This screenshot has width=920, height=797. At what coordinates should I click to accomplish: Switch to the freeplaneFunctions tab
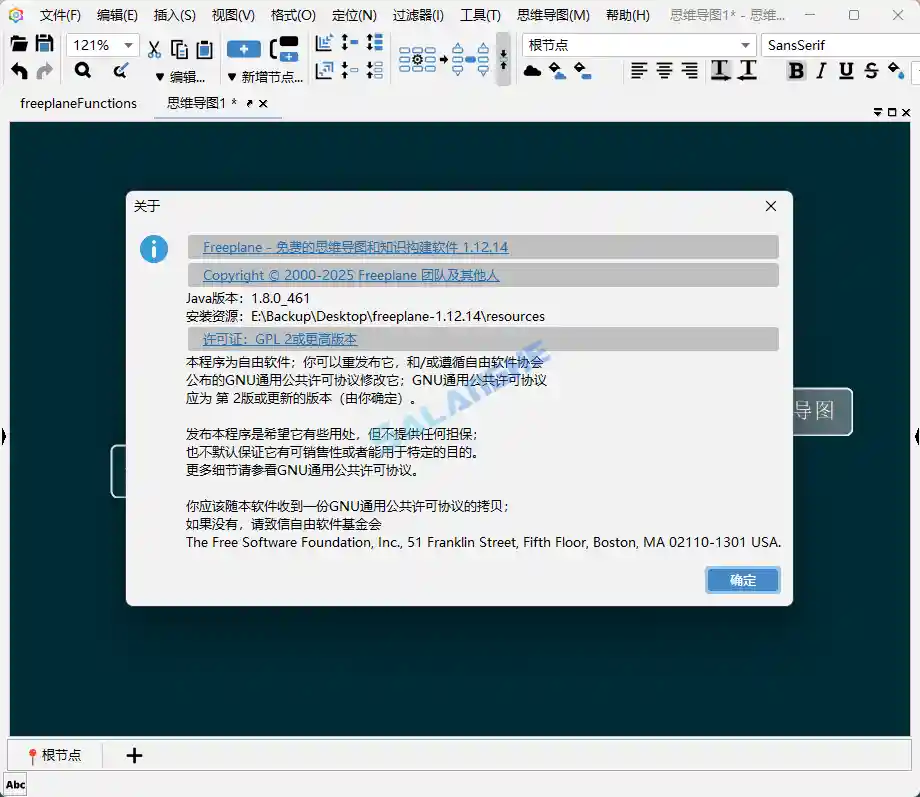pos(77,103)
